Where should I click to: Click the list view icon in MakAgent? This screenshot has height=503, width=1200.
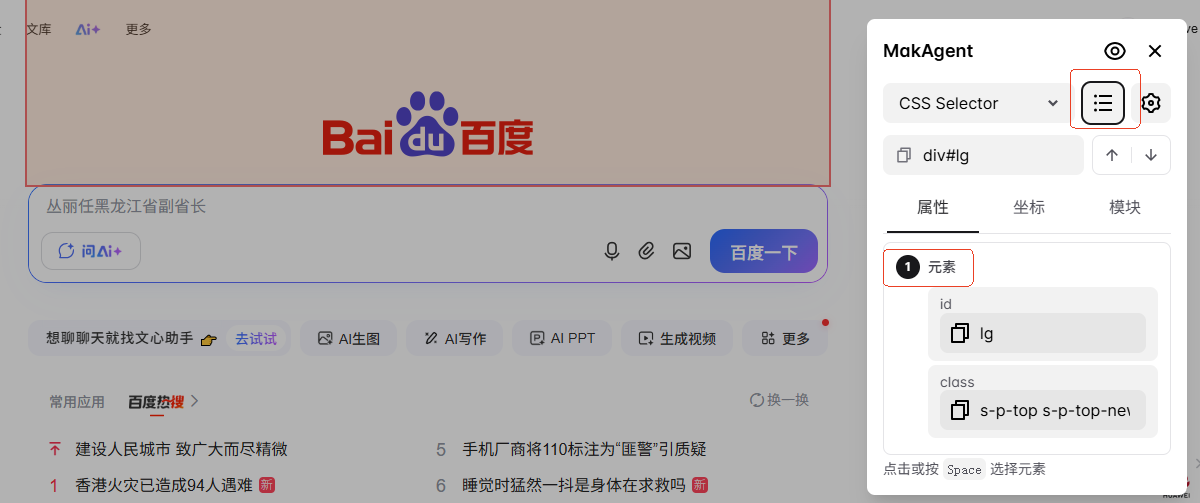click(1103, 103)
